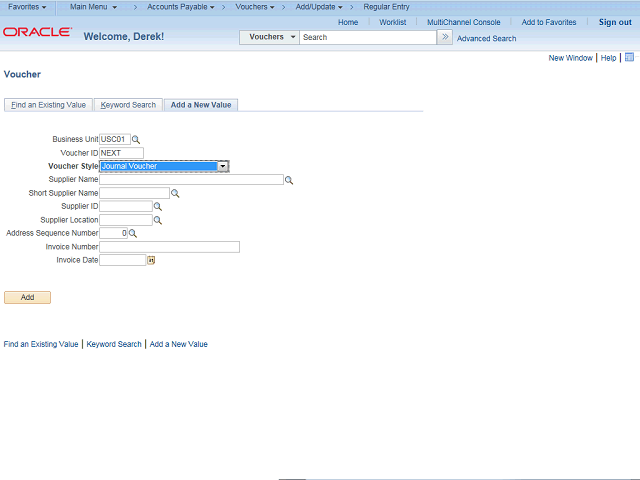This screenshot has width=640, height=480.
Task: Switch to Keyword Search tab
Action: [128, 105]
